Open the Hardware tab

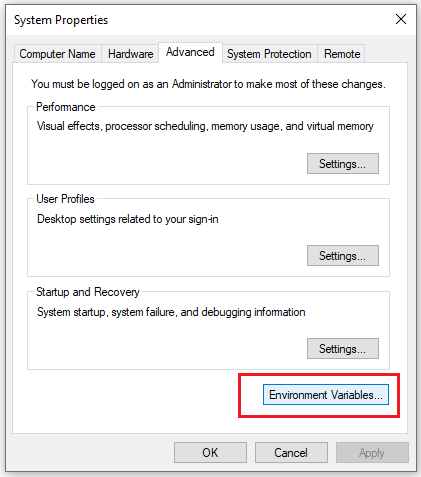(x=130, y=54)
